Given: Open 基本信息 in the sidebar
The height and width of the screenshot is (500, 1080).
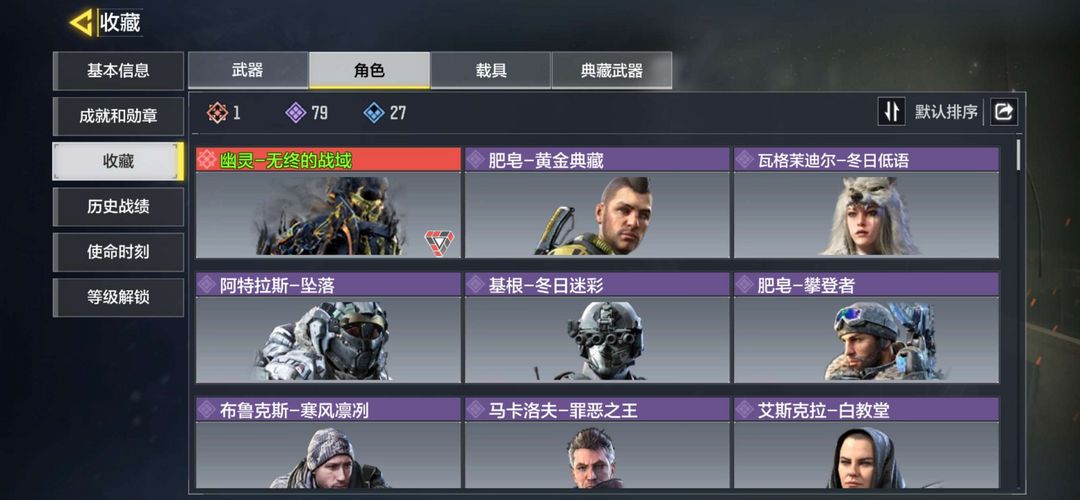Looking at the screenshot, I should [x=118, y=70].
